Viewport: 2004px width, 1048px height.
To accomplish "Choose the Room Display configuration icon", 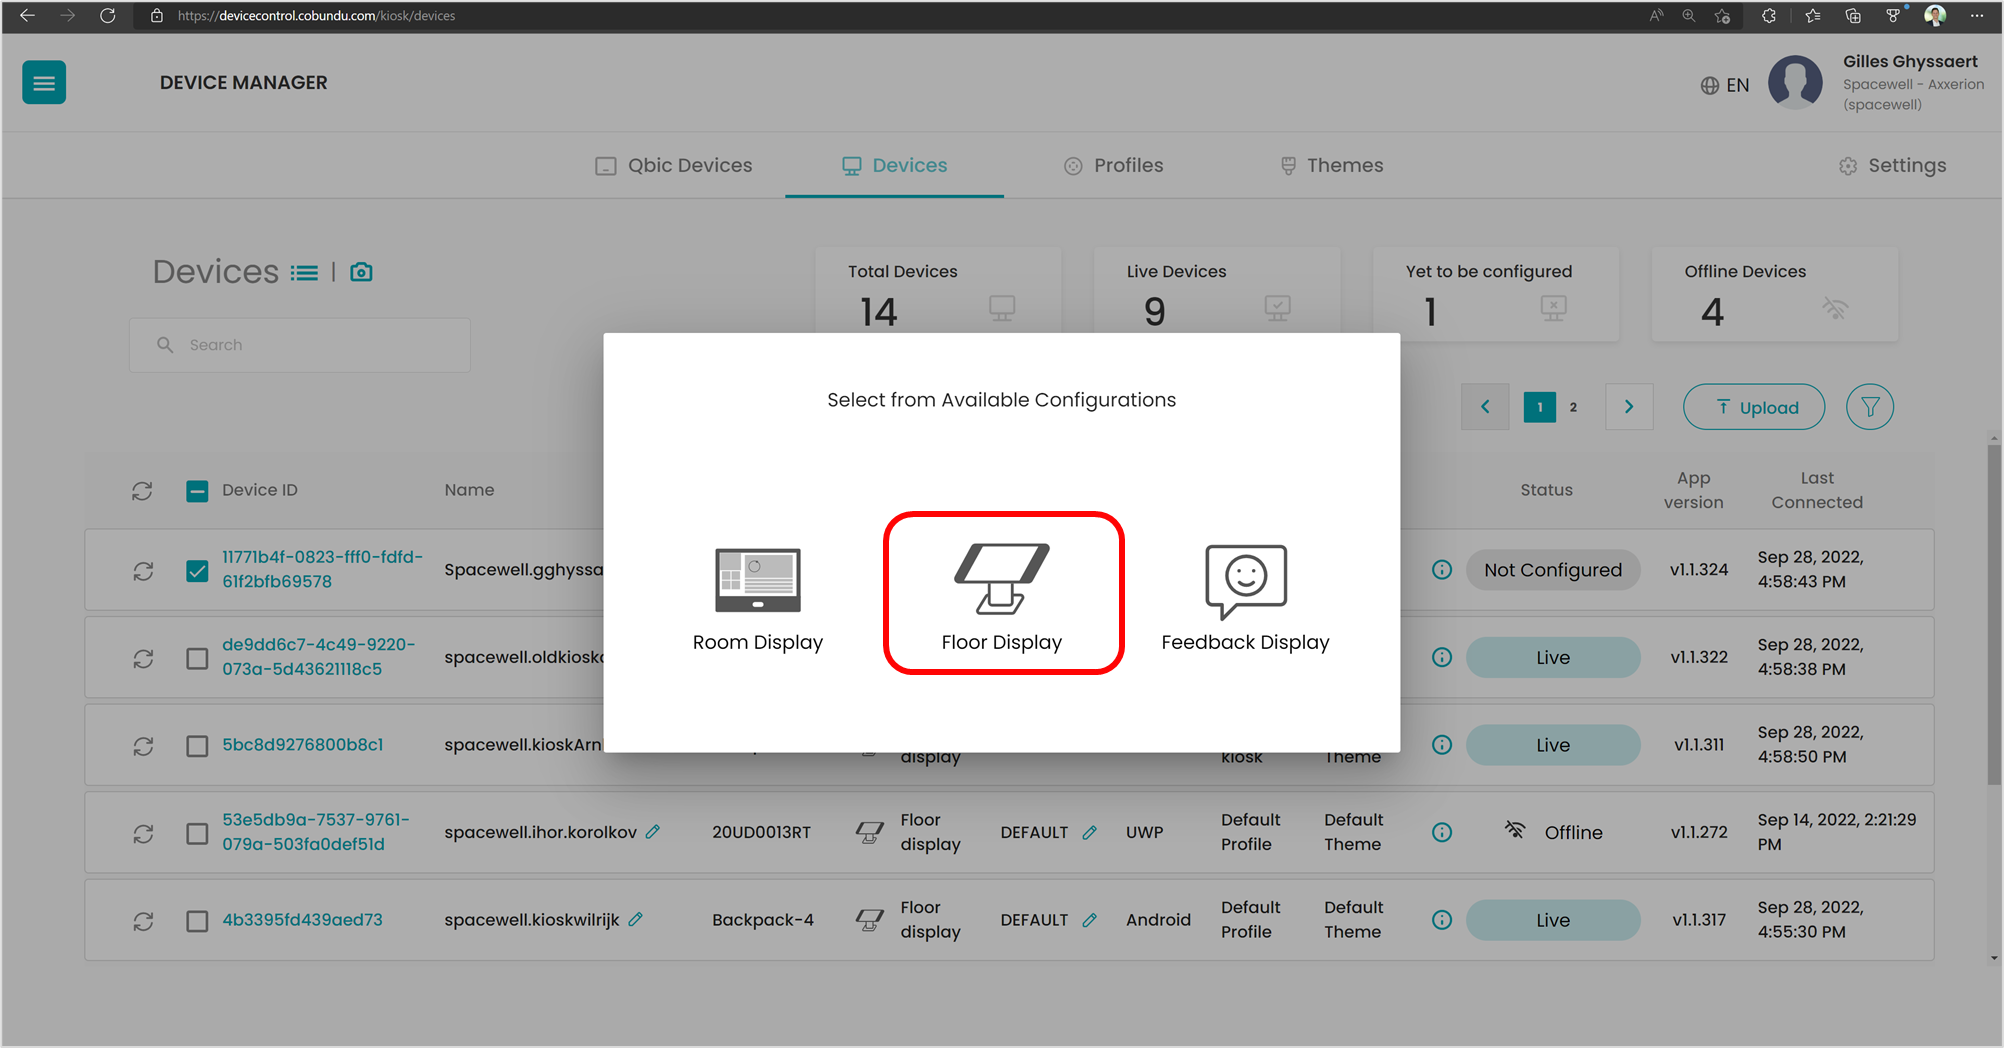I will 758,579.
